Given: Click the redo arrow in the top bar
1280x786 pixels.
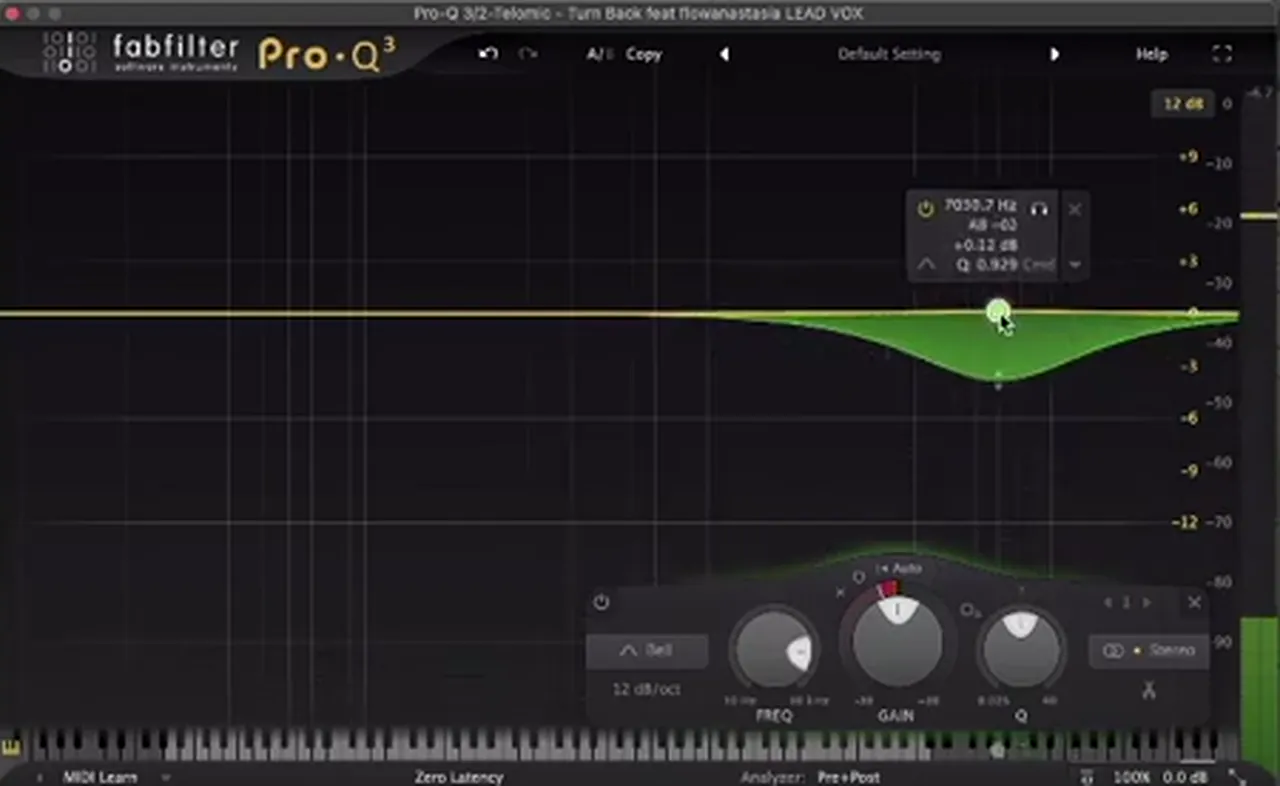Looking at the screenshot, I should pos(528,54).
